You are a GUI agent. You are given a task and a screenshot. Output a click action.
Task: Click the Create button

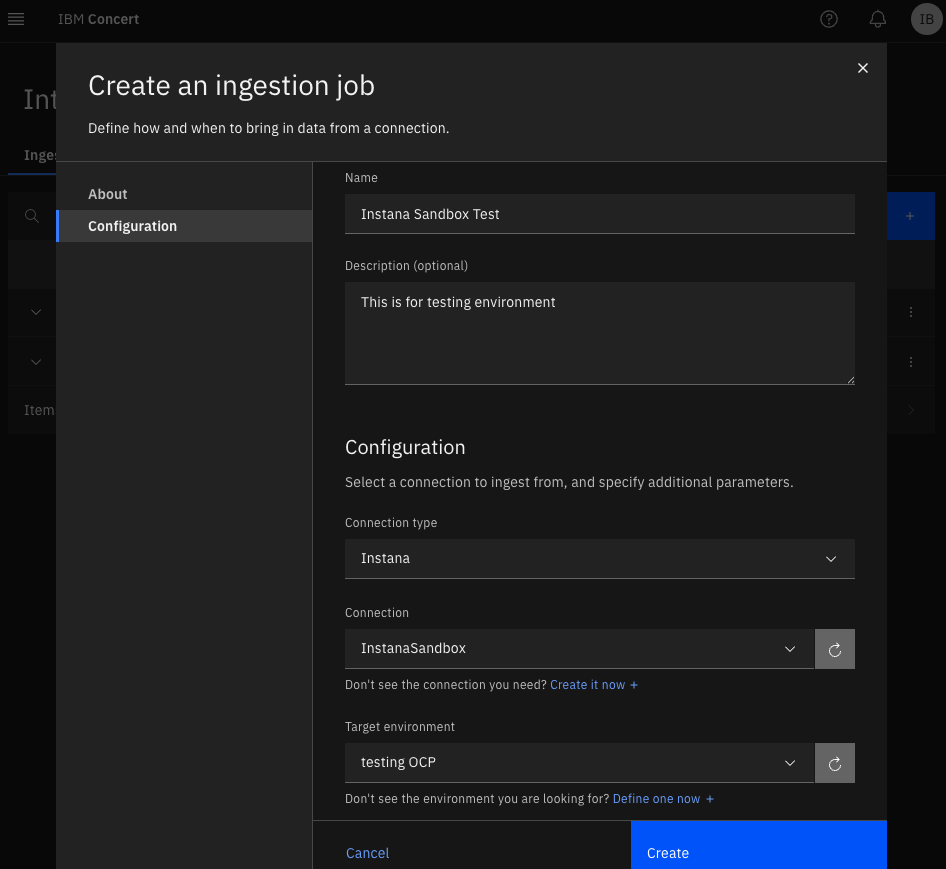759,845
